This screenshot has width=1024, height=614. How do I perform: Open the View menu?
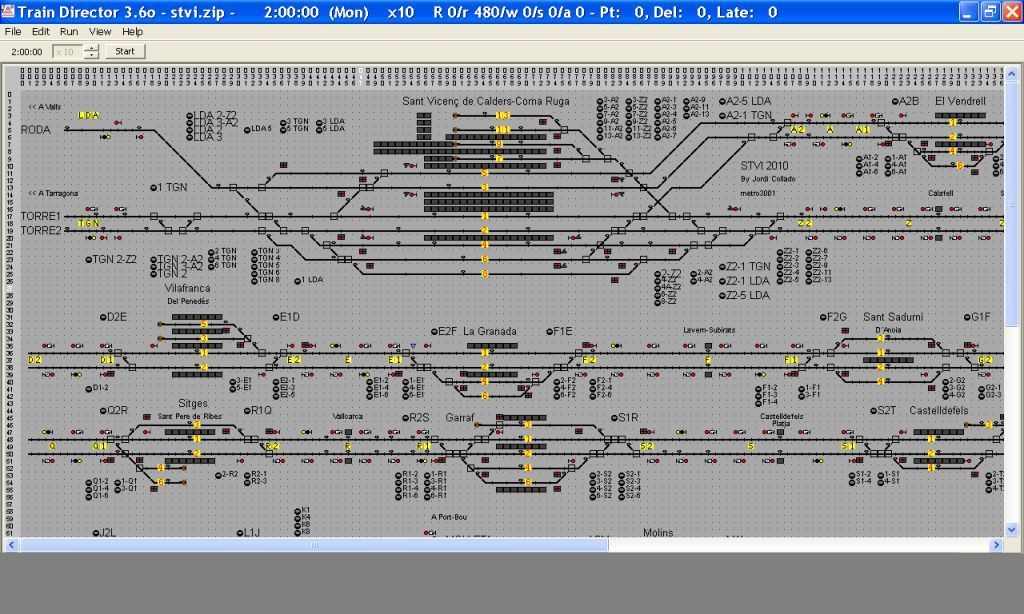pyautogui.click(x=100, y=32)
